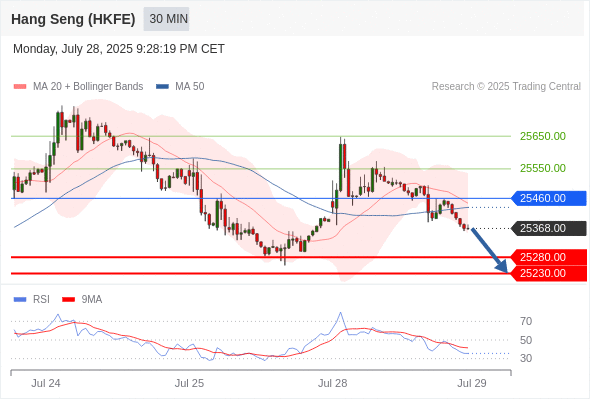Viewport: 590px width, 400px height.
Task: Click the 30 MIN timeframe badge
Action: [x=166, y=19]
